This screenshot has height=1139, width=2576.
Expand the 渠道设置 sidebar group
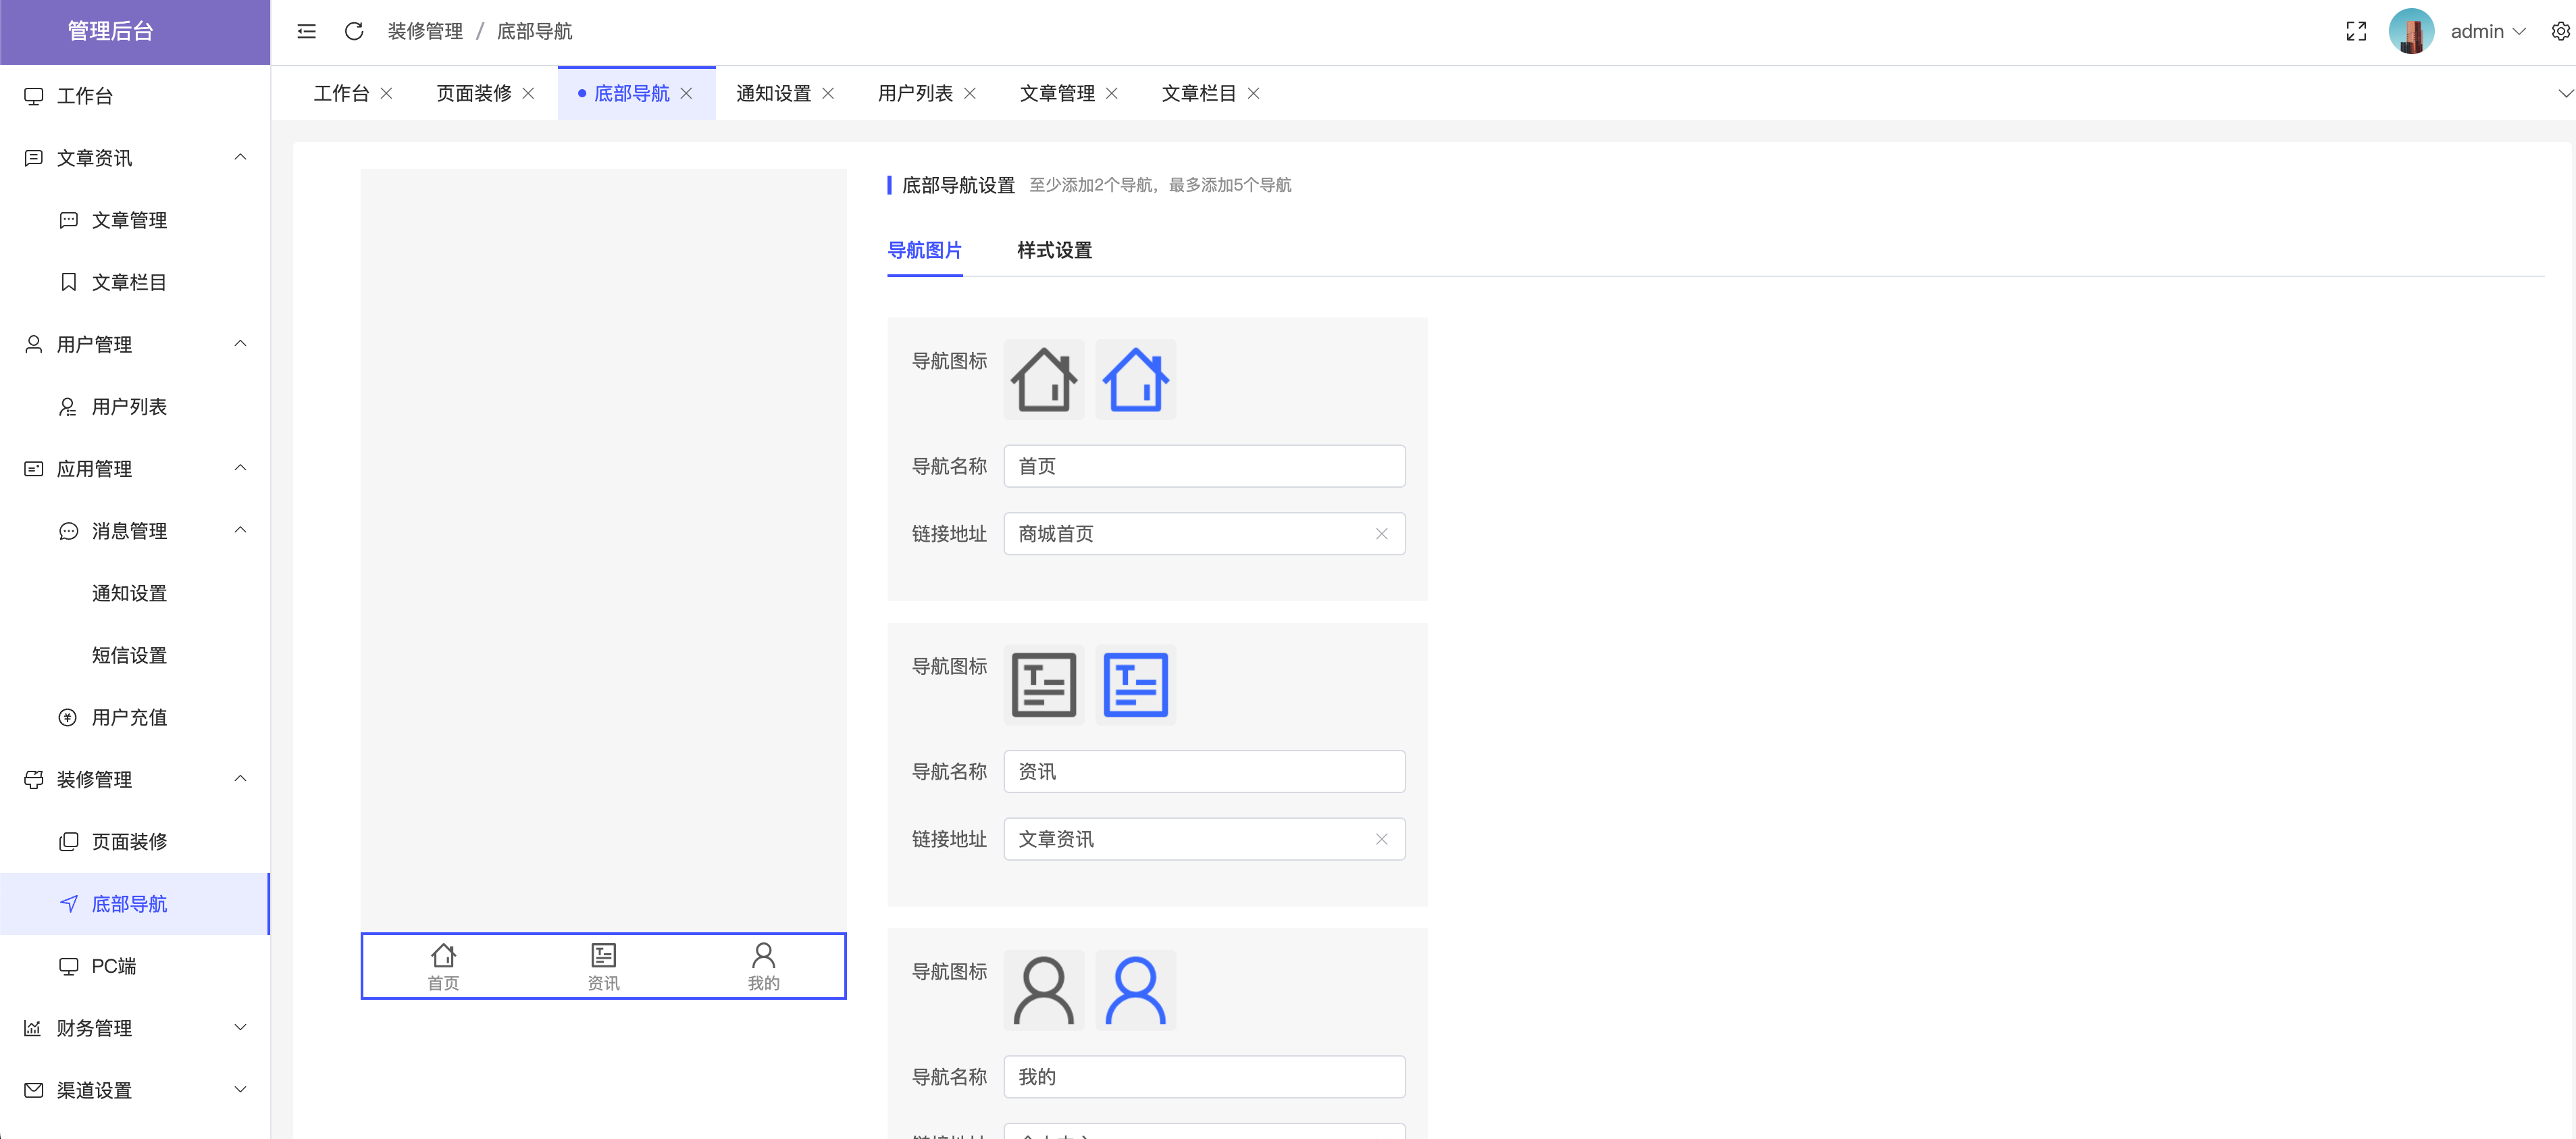coord(135,1090)
